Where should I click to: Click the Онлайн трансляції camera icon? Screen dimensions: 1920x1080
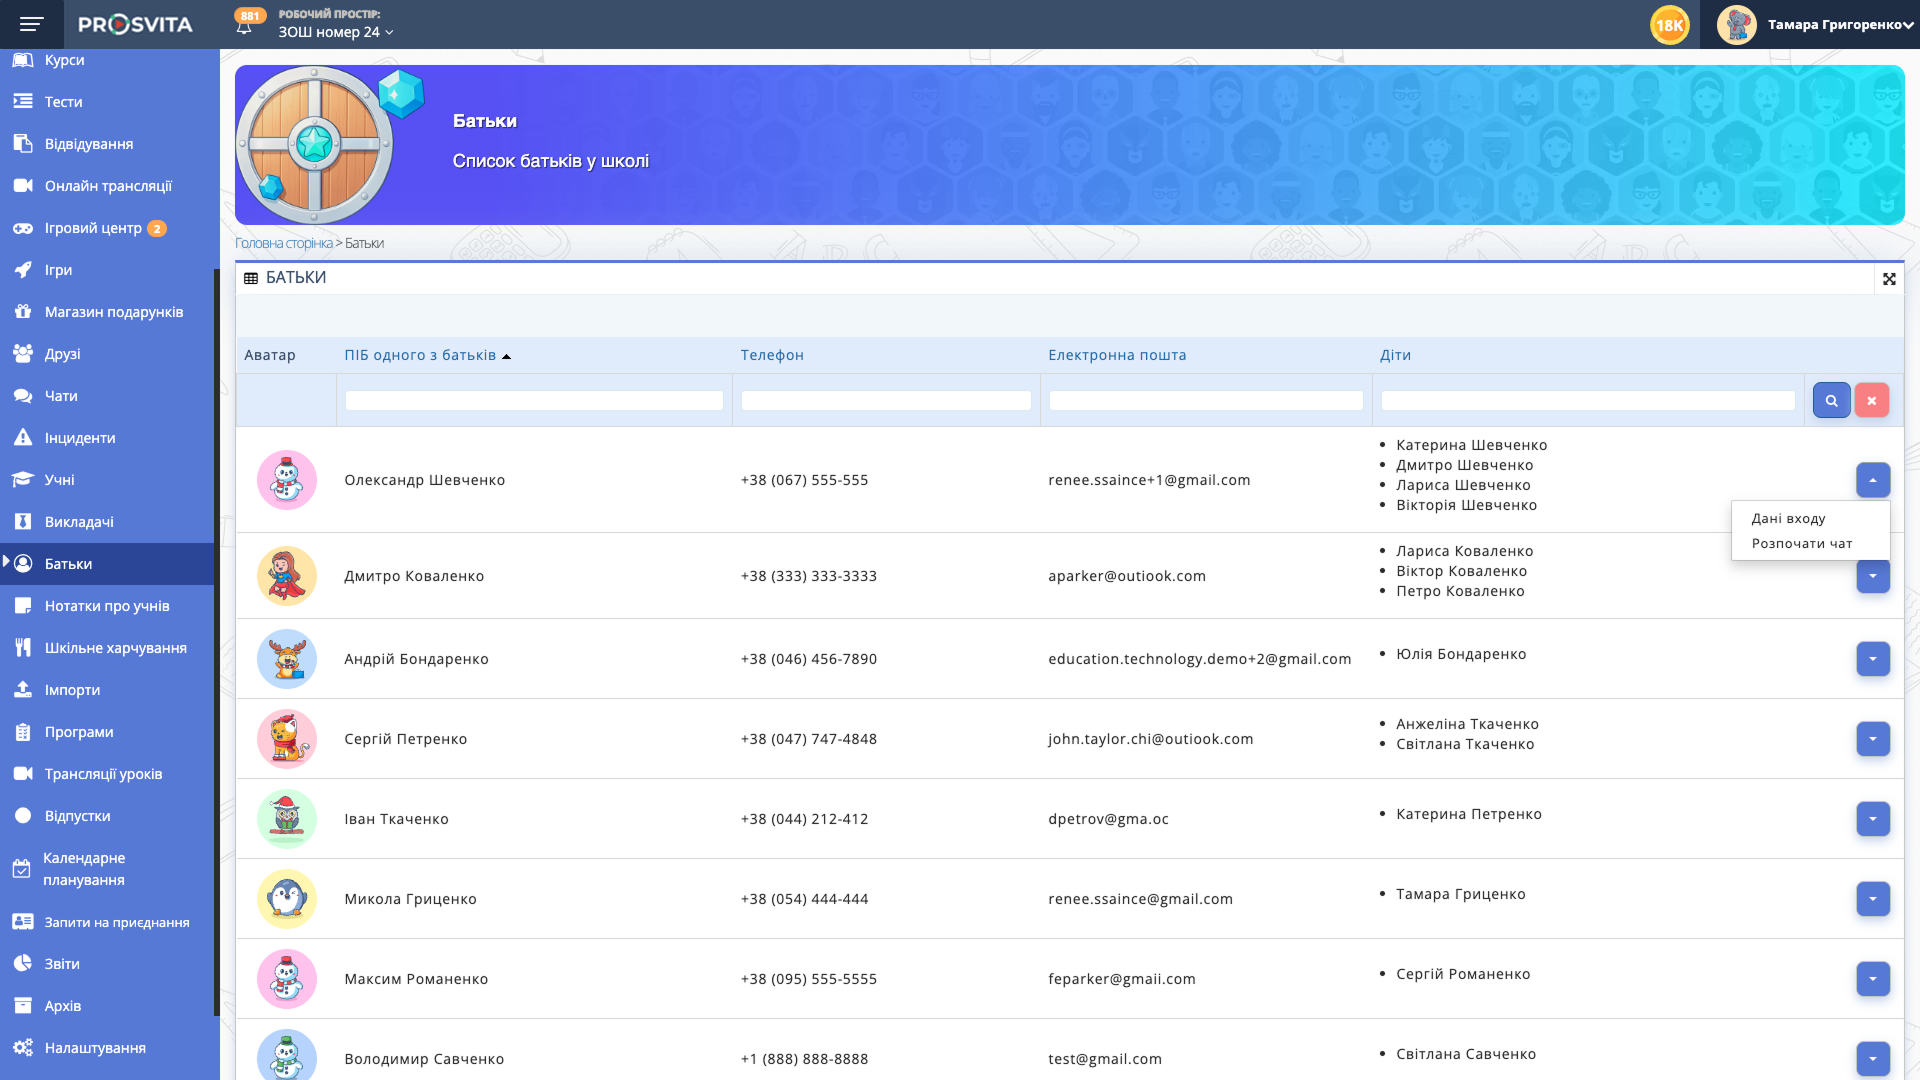tap(23, 186)
